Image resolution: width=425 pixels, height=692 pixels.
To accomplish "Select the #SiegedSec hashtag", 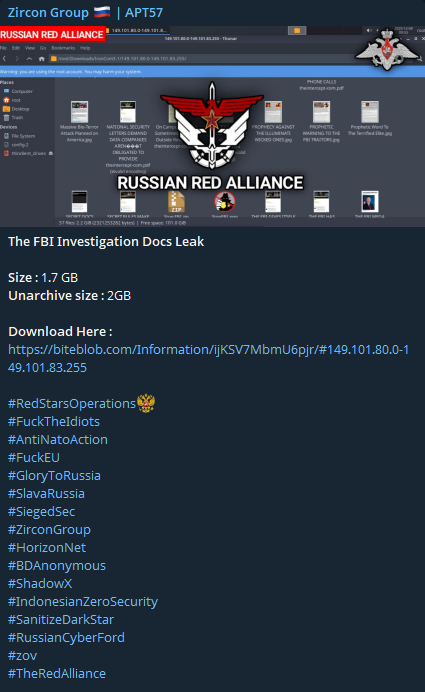I will 41,511.
